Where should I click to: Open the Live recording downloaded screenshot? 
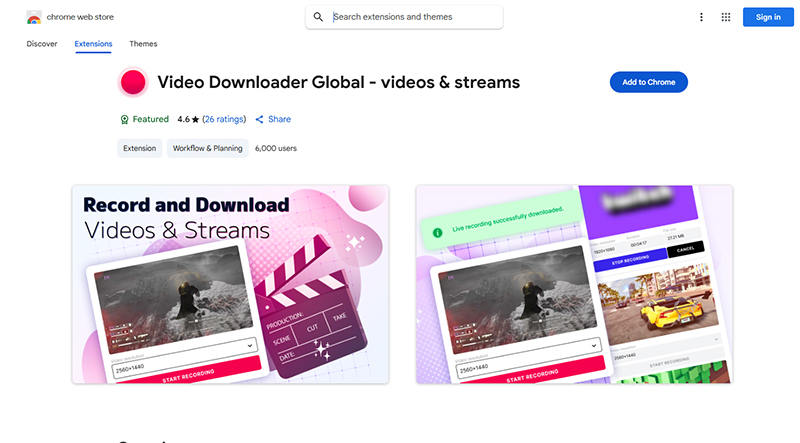click(x=574, y=284)
